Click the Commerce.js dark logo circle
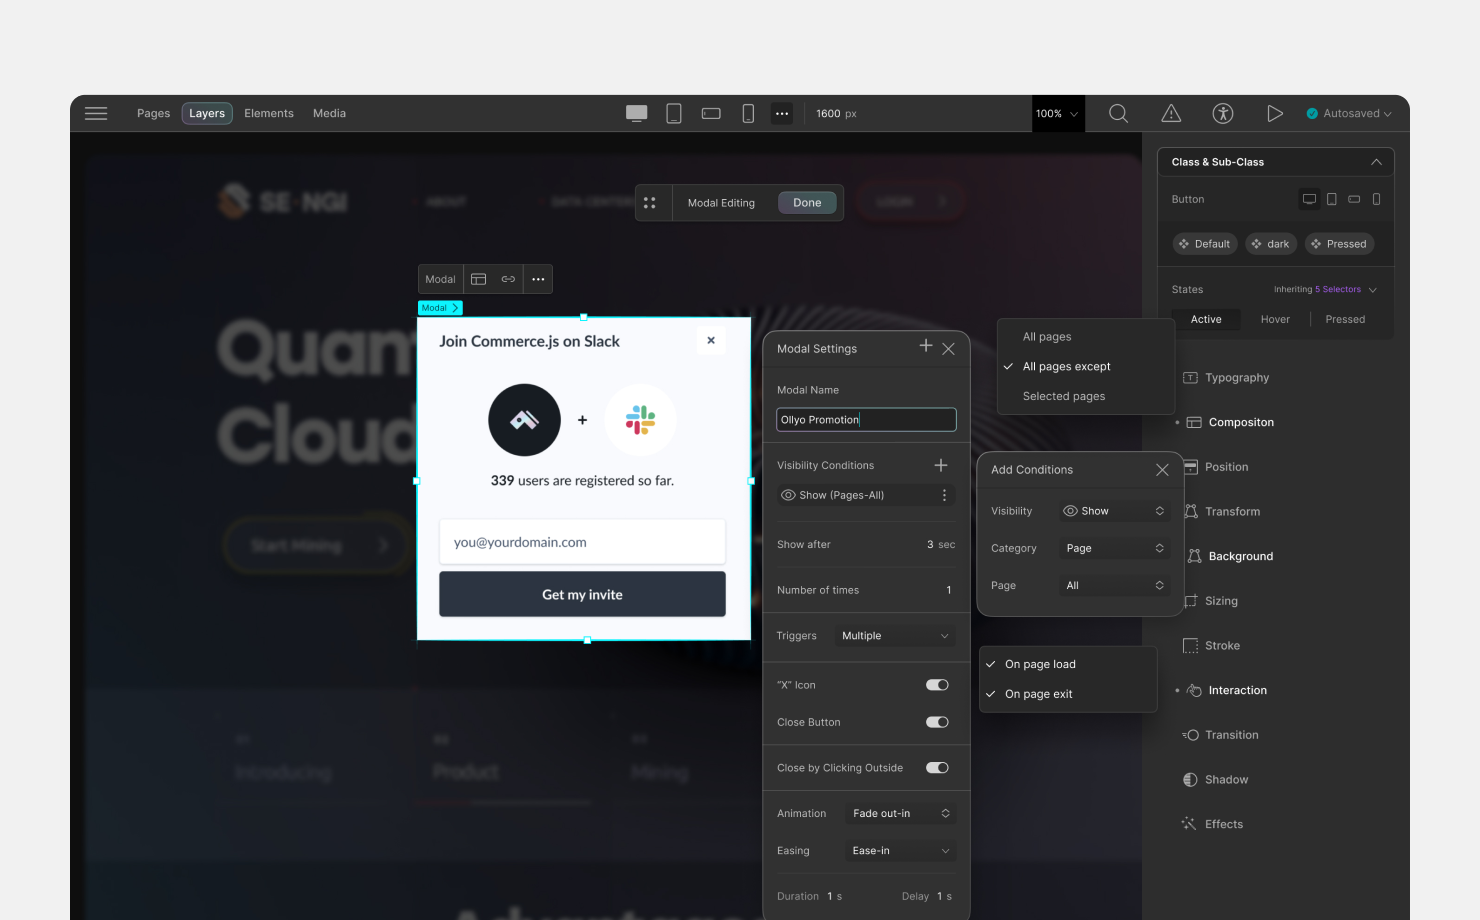The height and width of the screenshot is (920, 1480). click(524, 420)
